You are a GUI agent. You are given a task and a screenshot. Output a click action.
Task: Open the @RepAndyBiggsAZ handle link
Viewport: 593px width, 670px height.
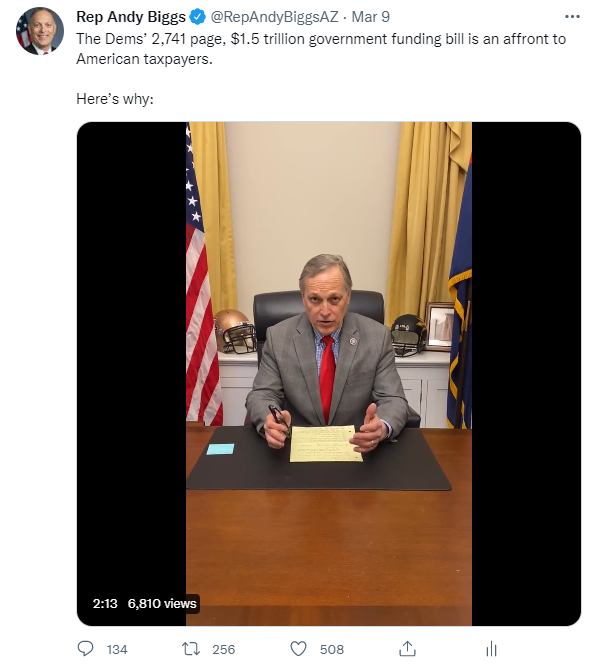coord(274,17)
